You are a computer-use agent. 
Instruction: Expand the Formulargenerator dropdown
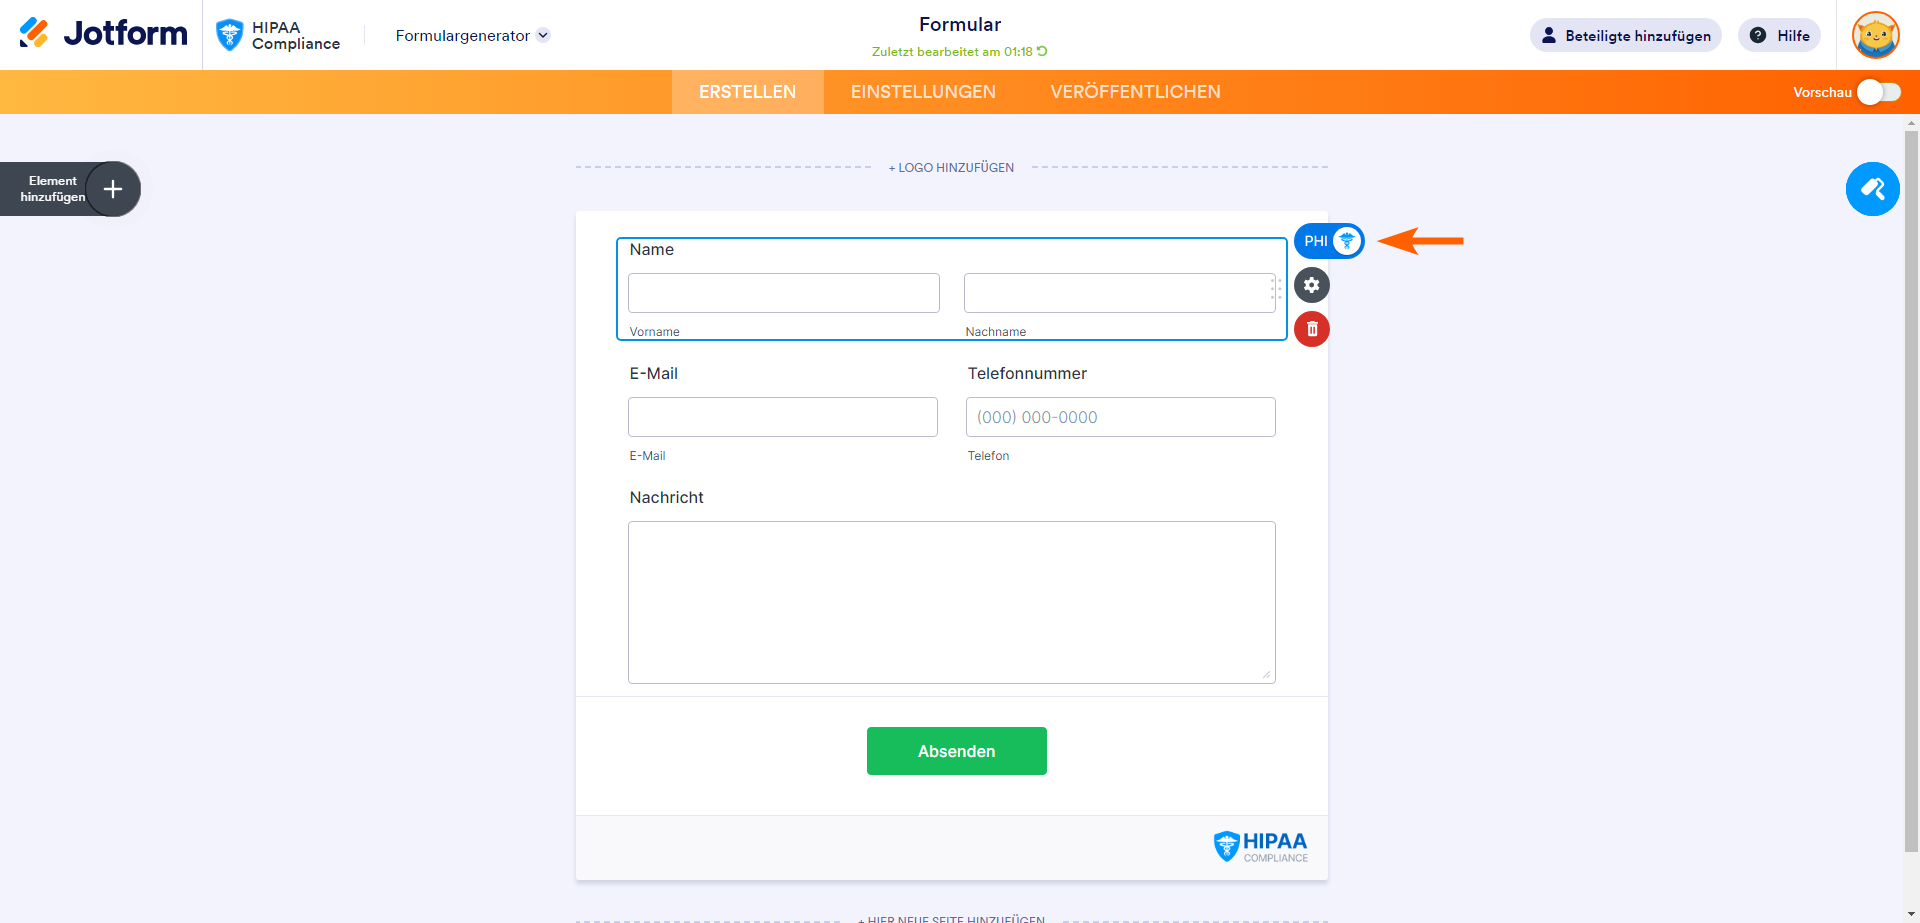(472, 35)
